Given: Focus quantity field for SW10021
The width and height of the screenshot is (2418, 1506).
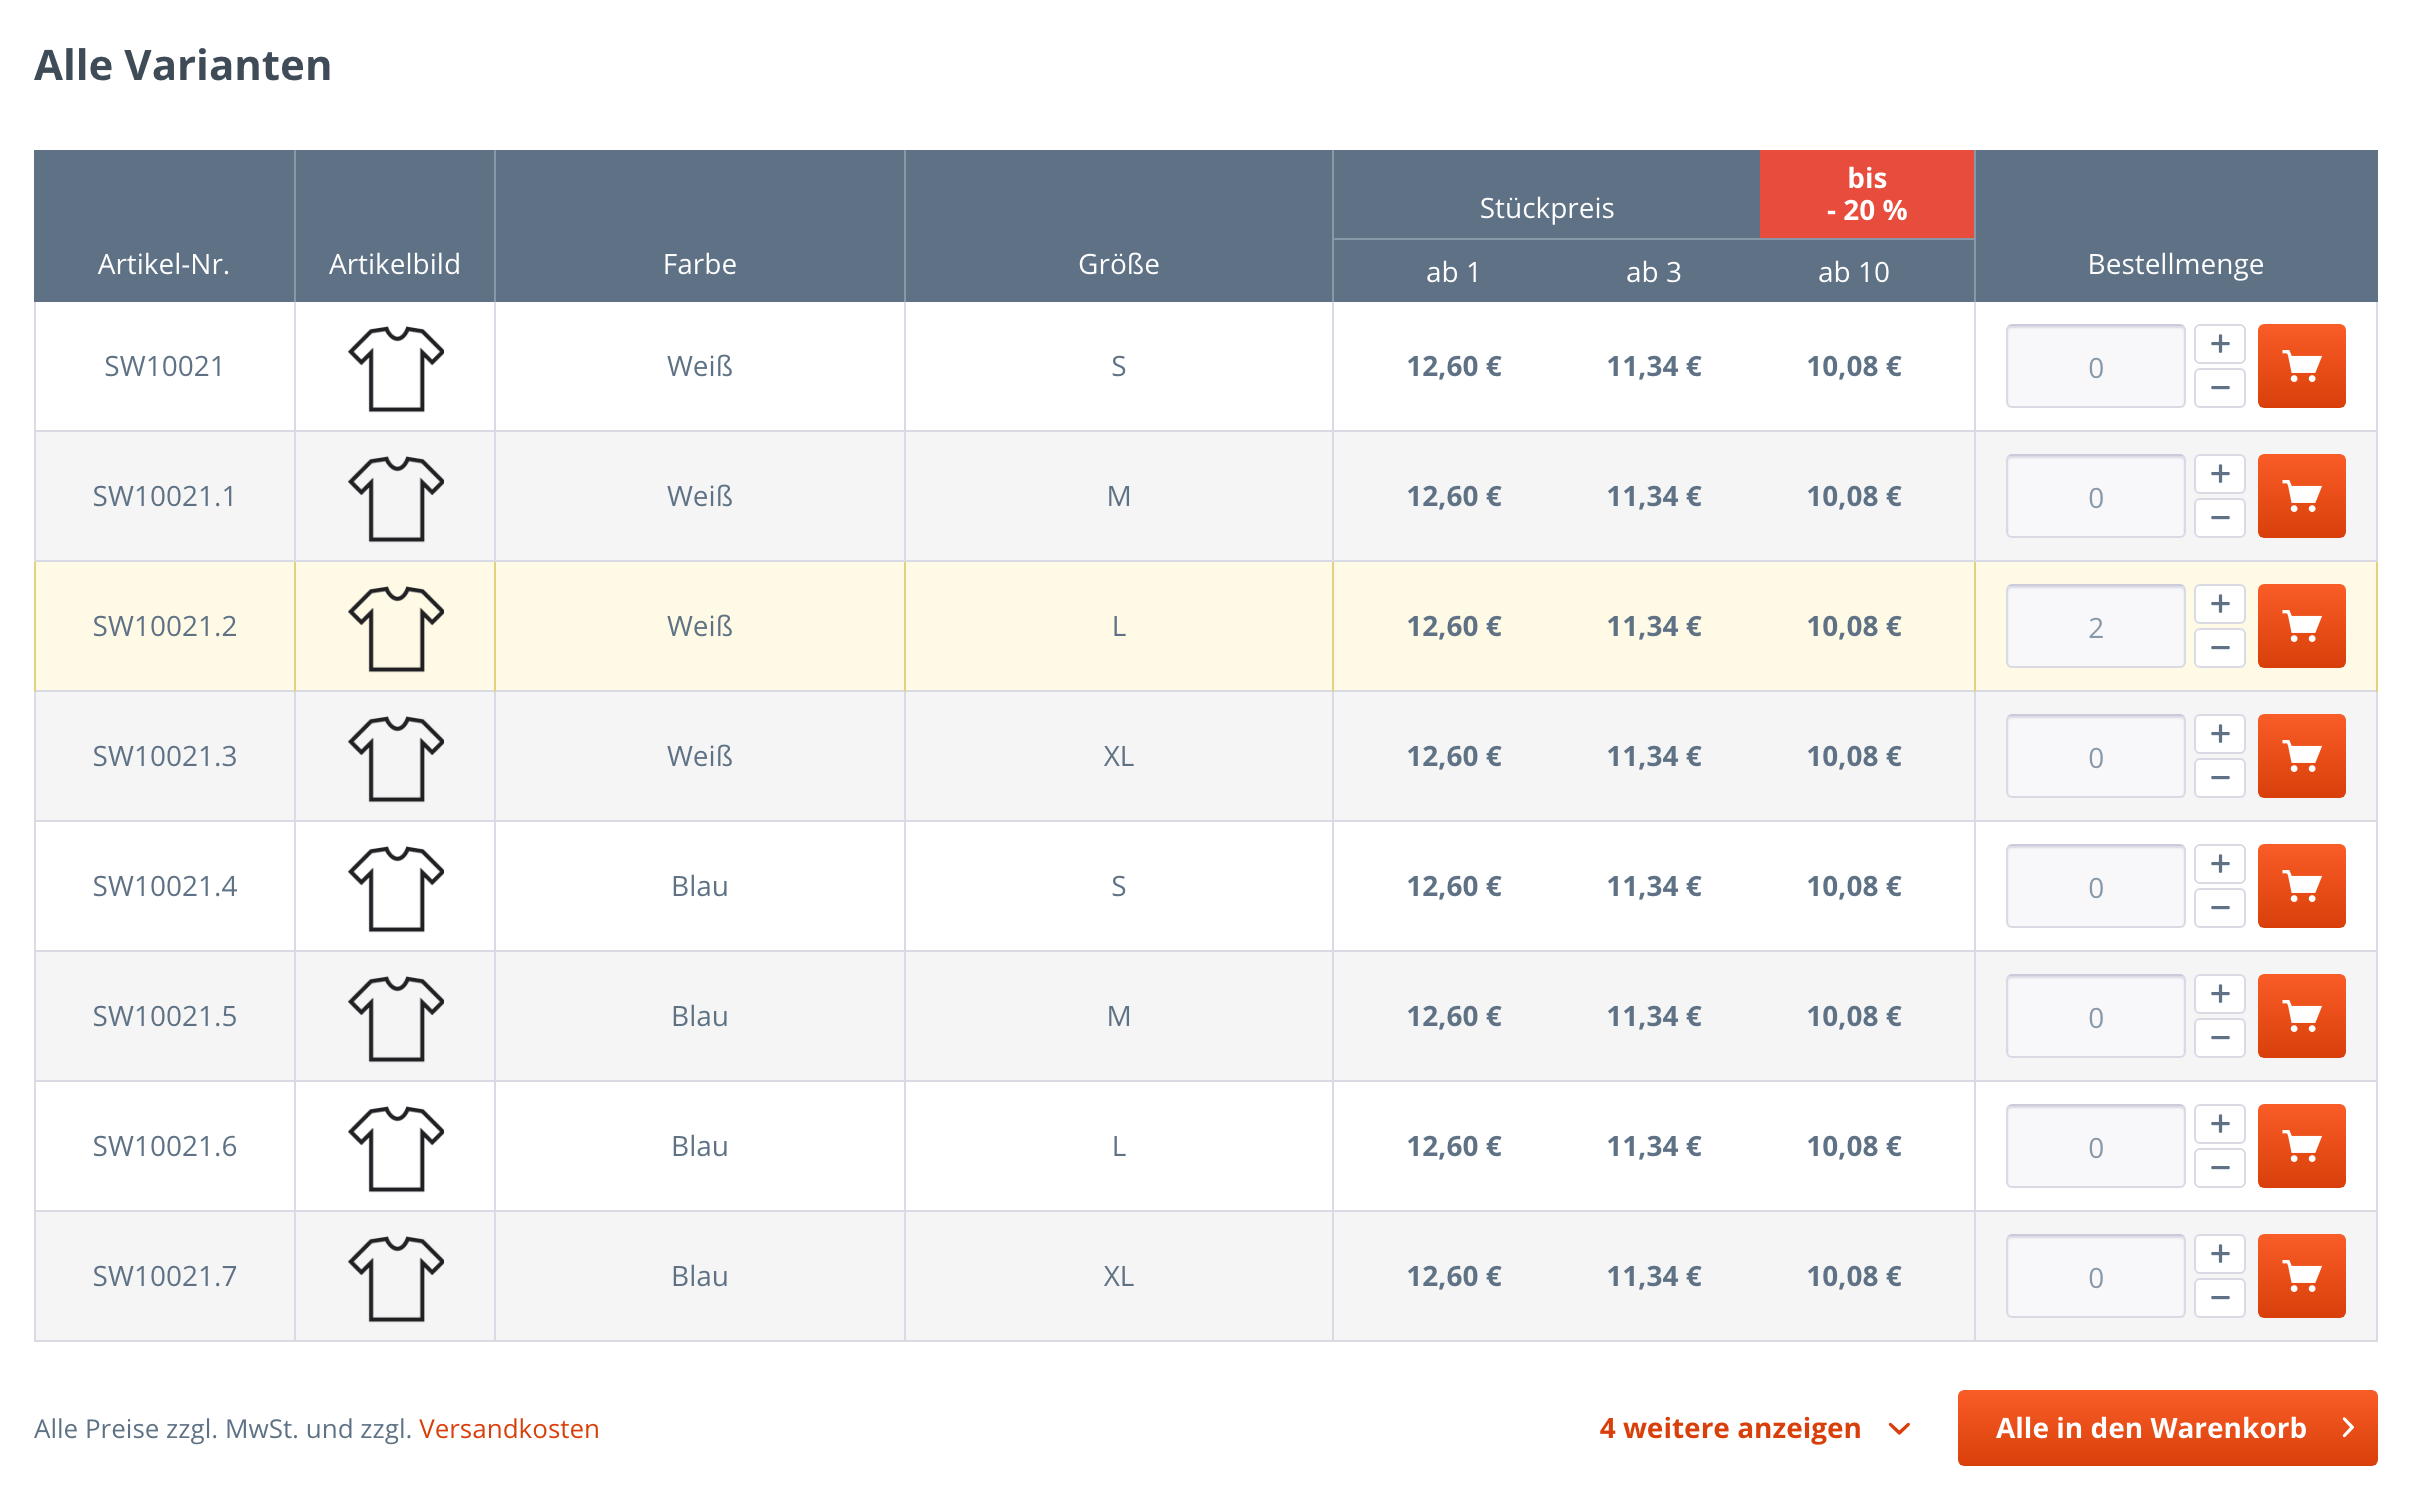Looking at the screenshot, I should [2095, 366].
